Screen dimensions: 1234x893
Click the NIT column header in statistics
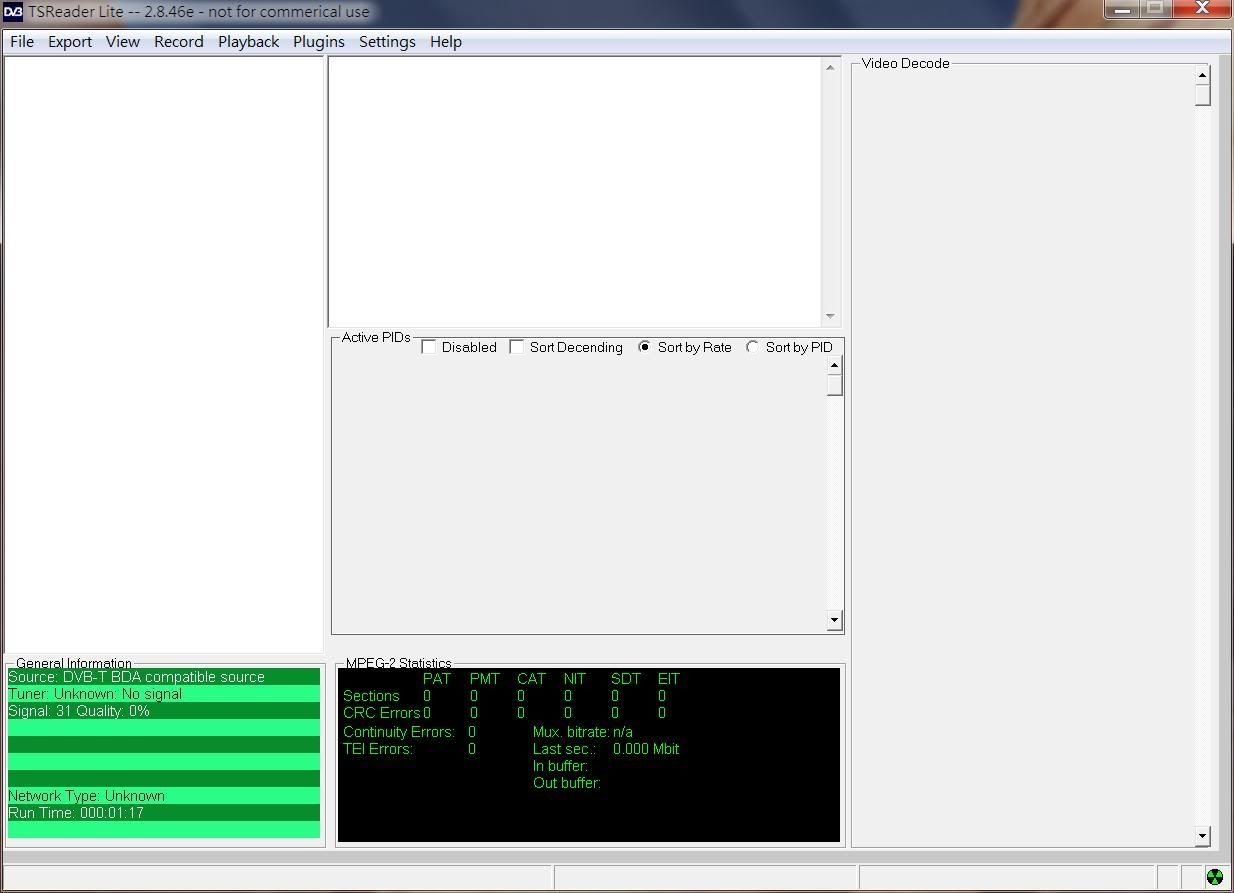click(x=574, y=679)
